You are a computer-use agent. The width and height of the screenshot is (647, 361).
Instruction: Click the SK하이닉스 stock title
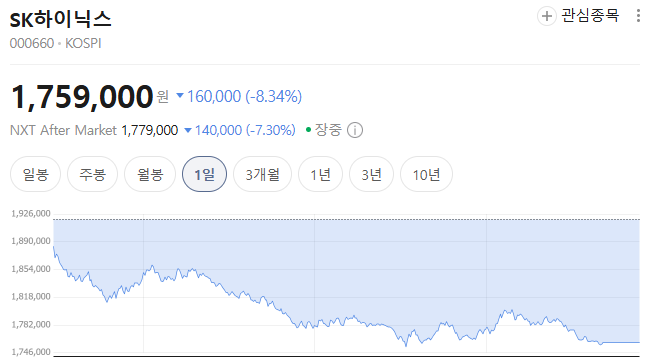click(x=61, y=19)
